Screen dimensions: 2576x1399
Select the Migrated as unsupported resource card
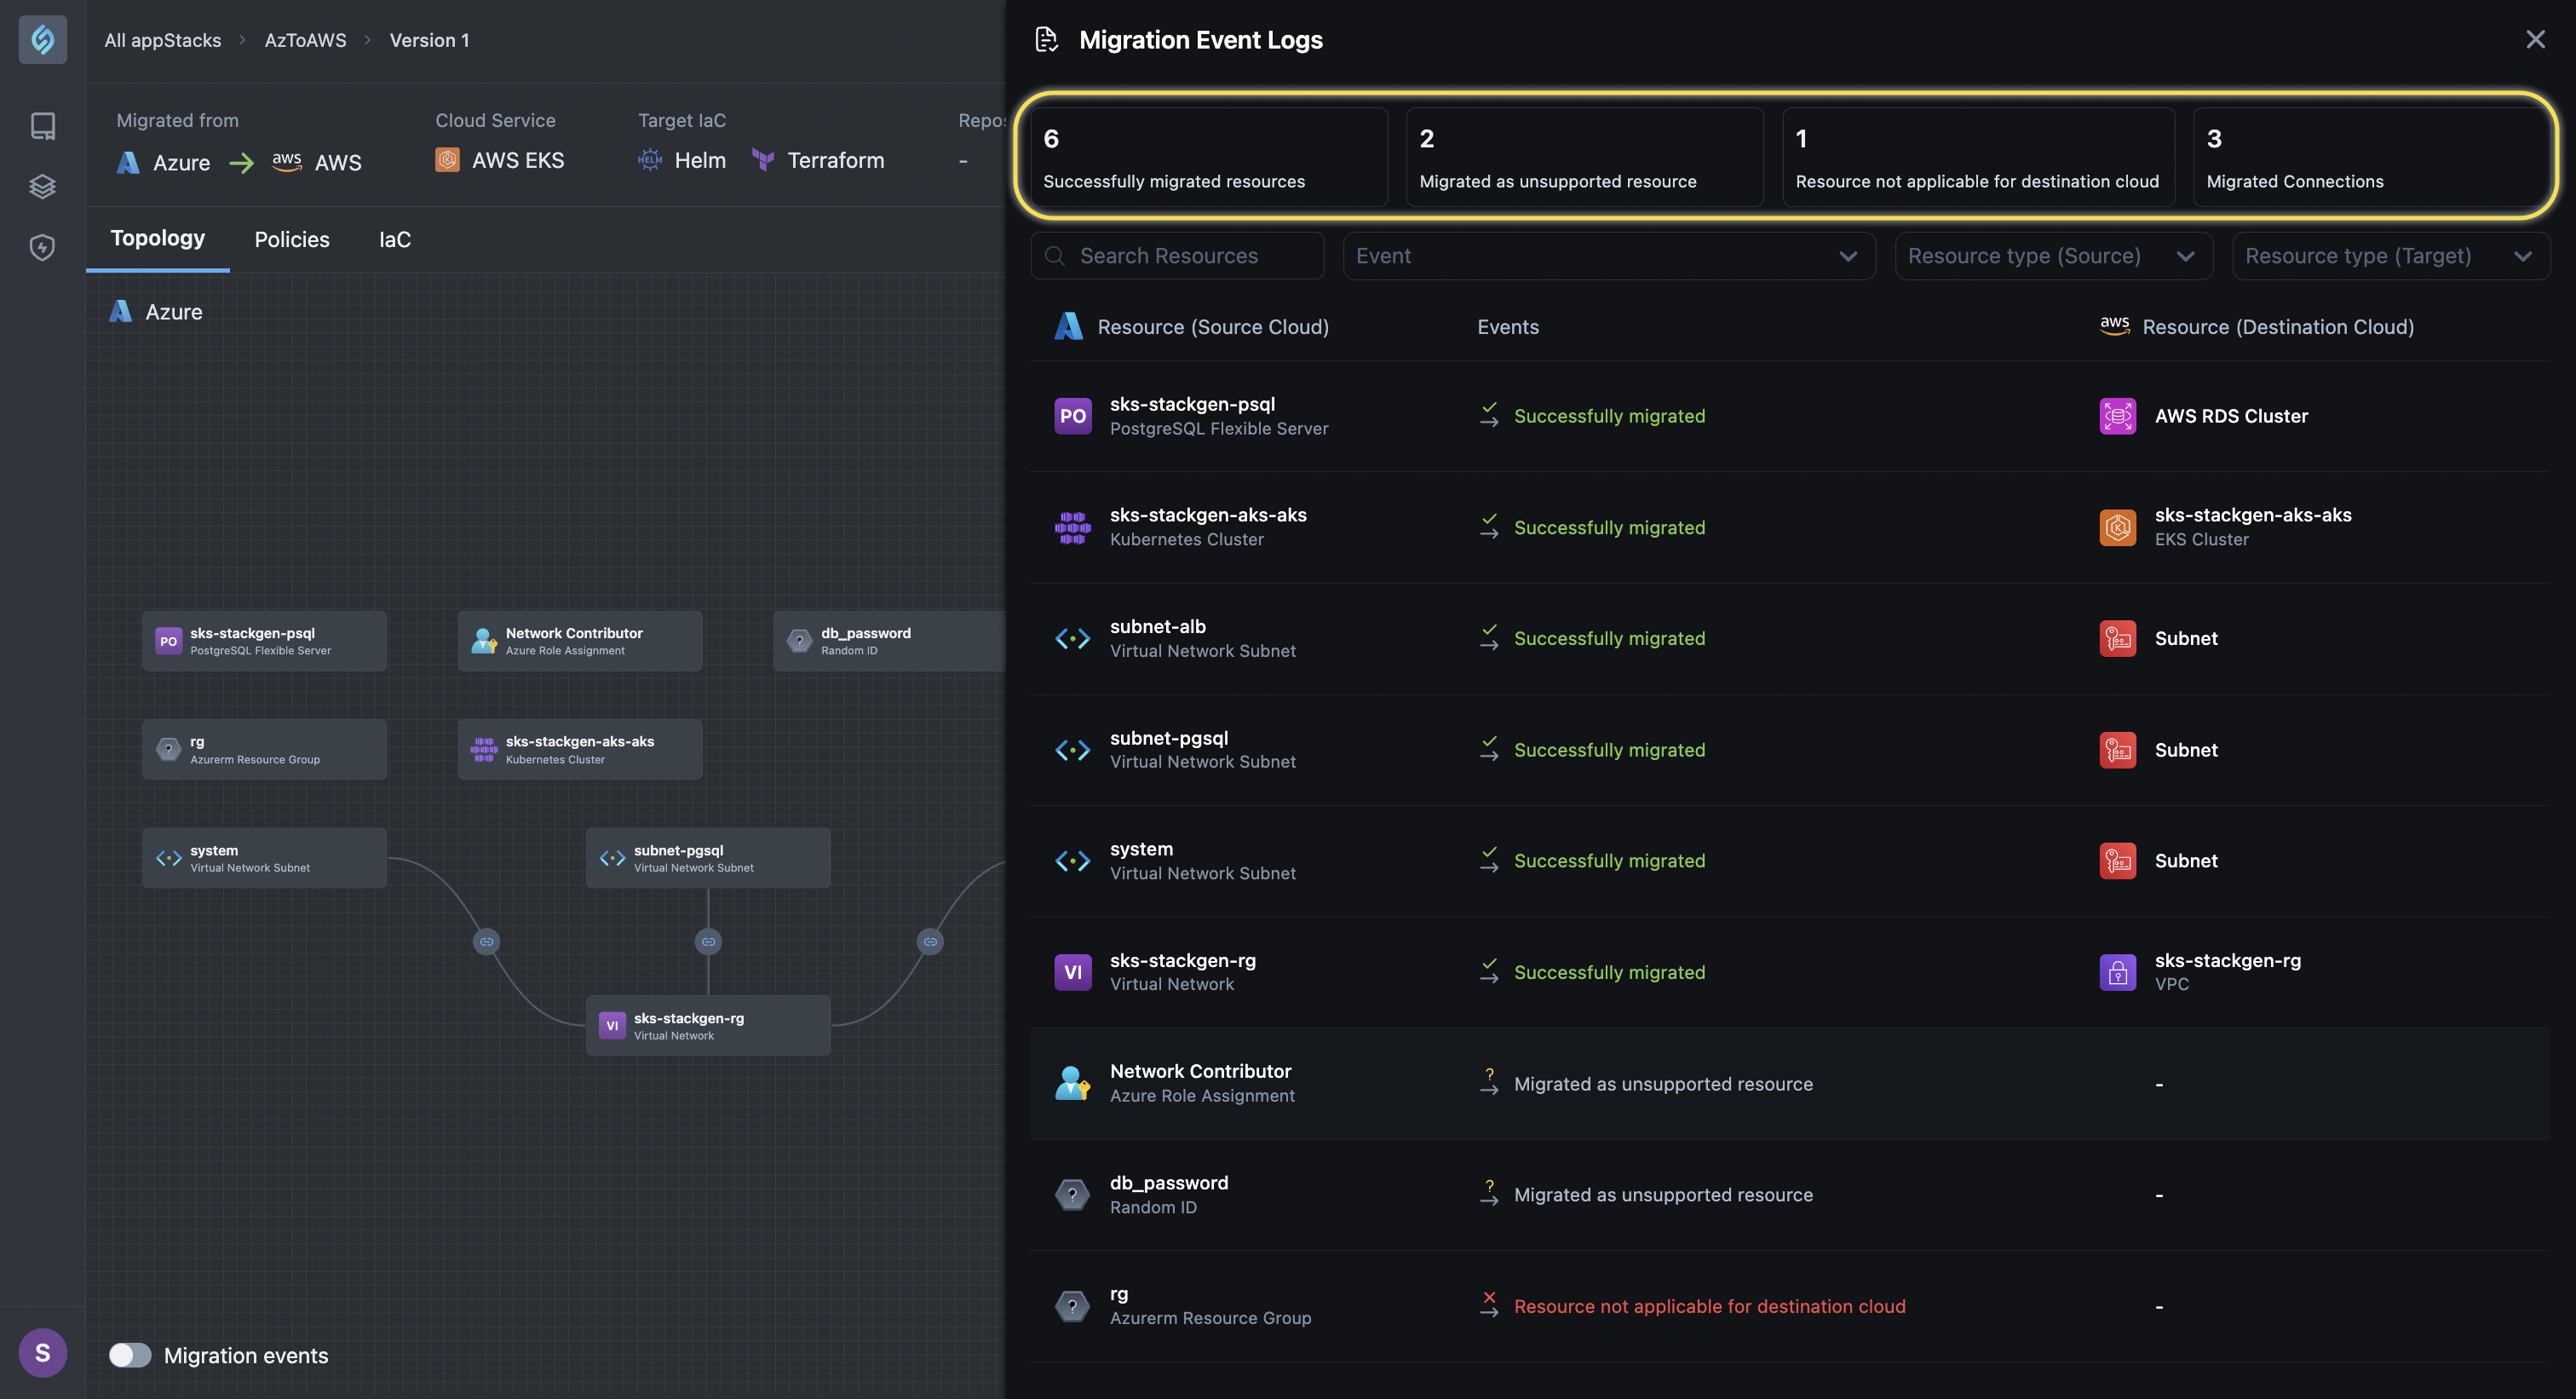click(1585, 157)
